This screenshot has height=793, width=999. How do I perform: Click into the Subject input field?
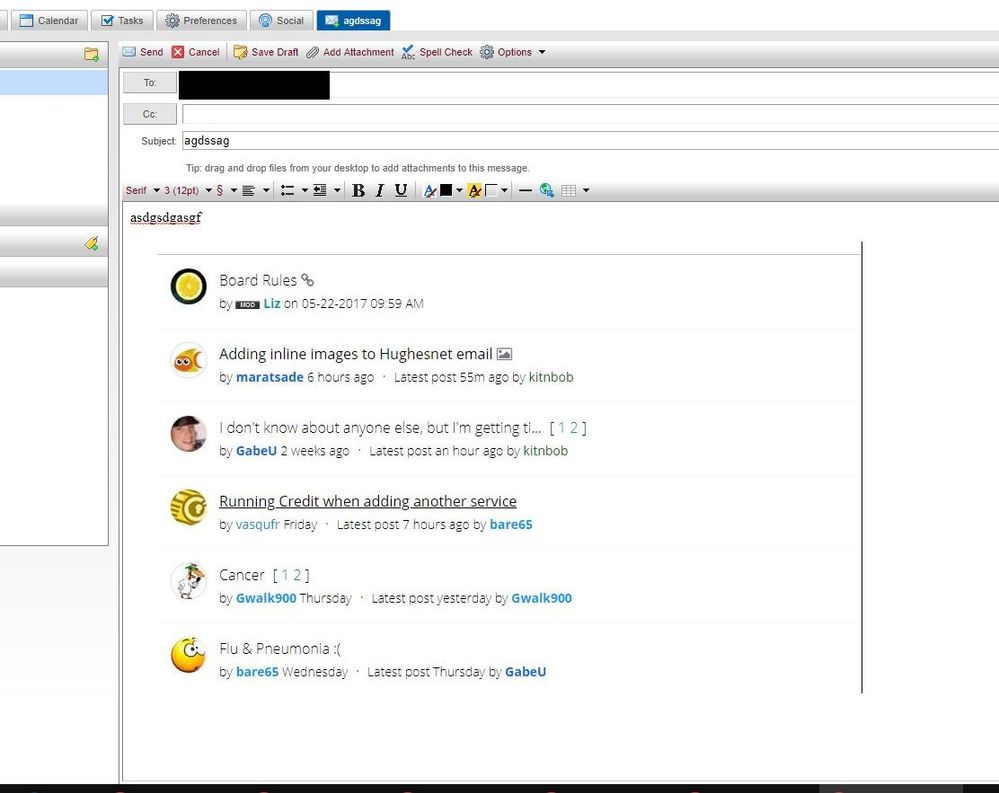(x=588, y=141)
